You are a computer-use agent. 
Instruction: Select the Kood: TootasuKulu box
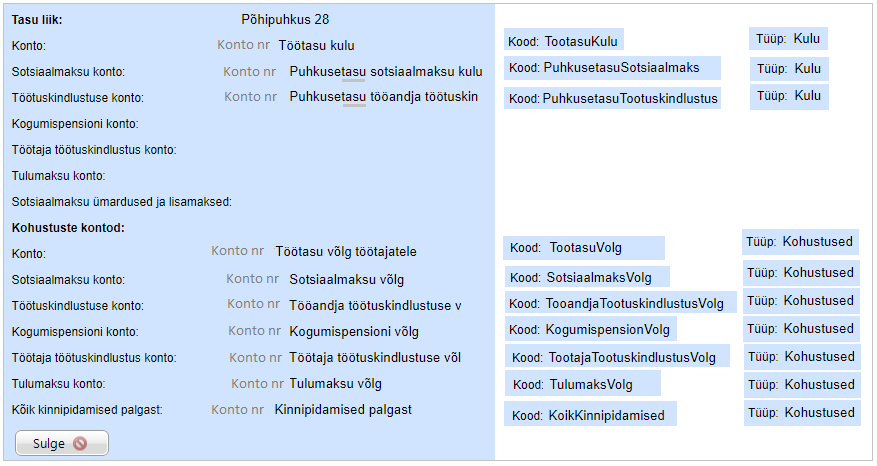point(564,41)
